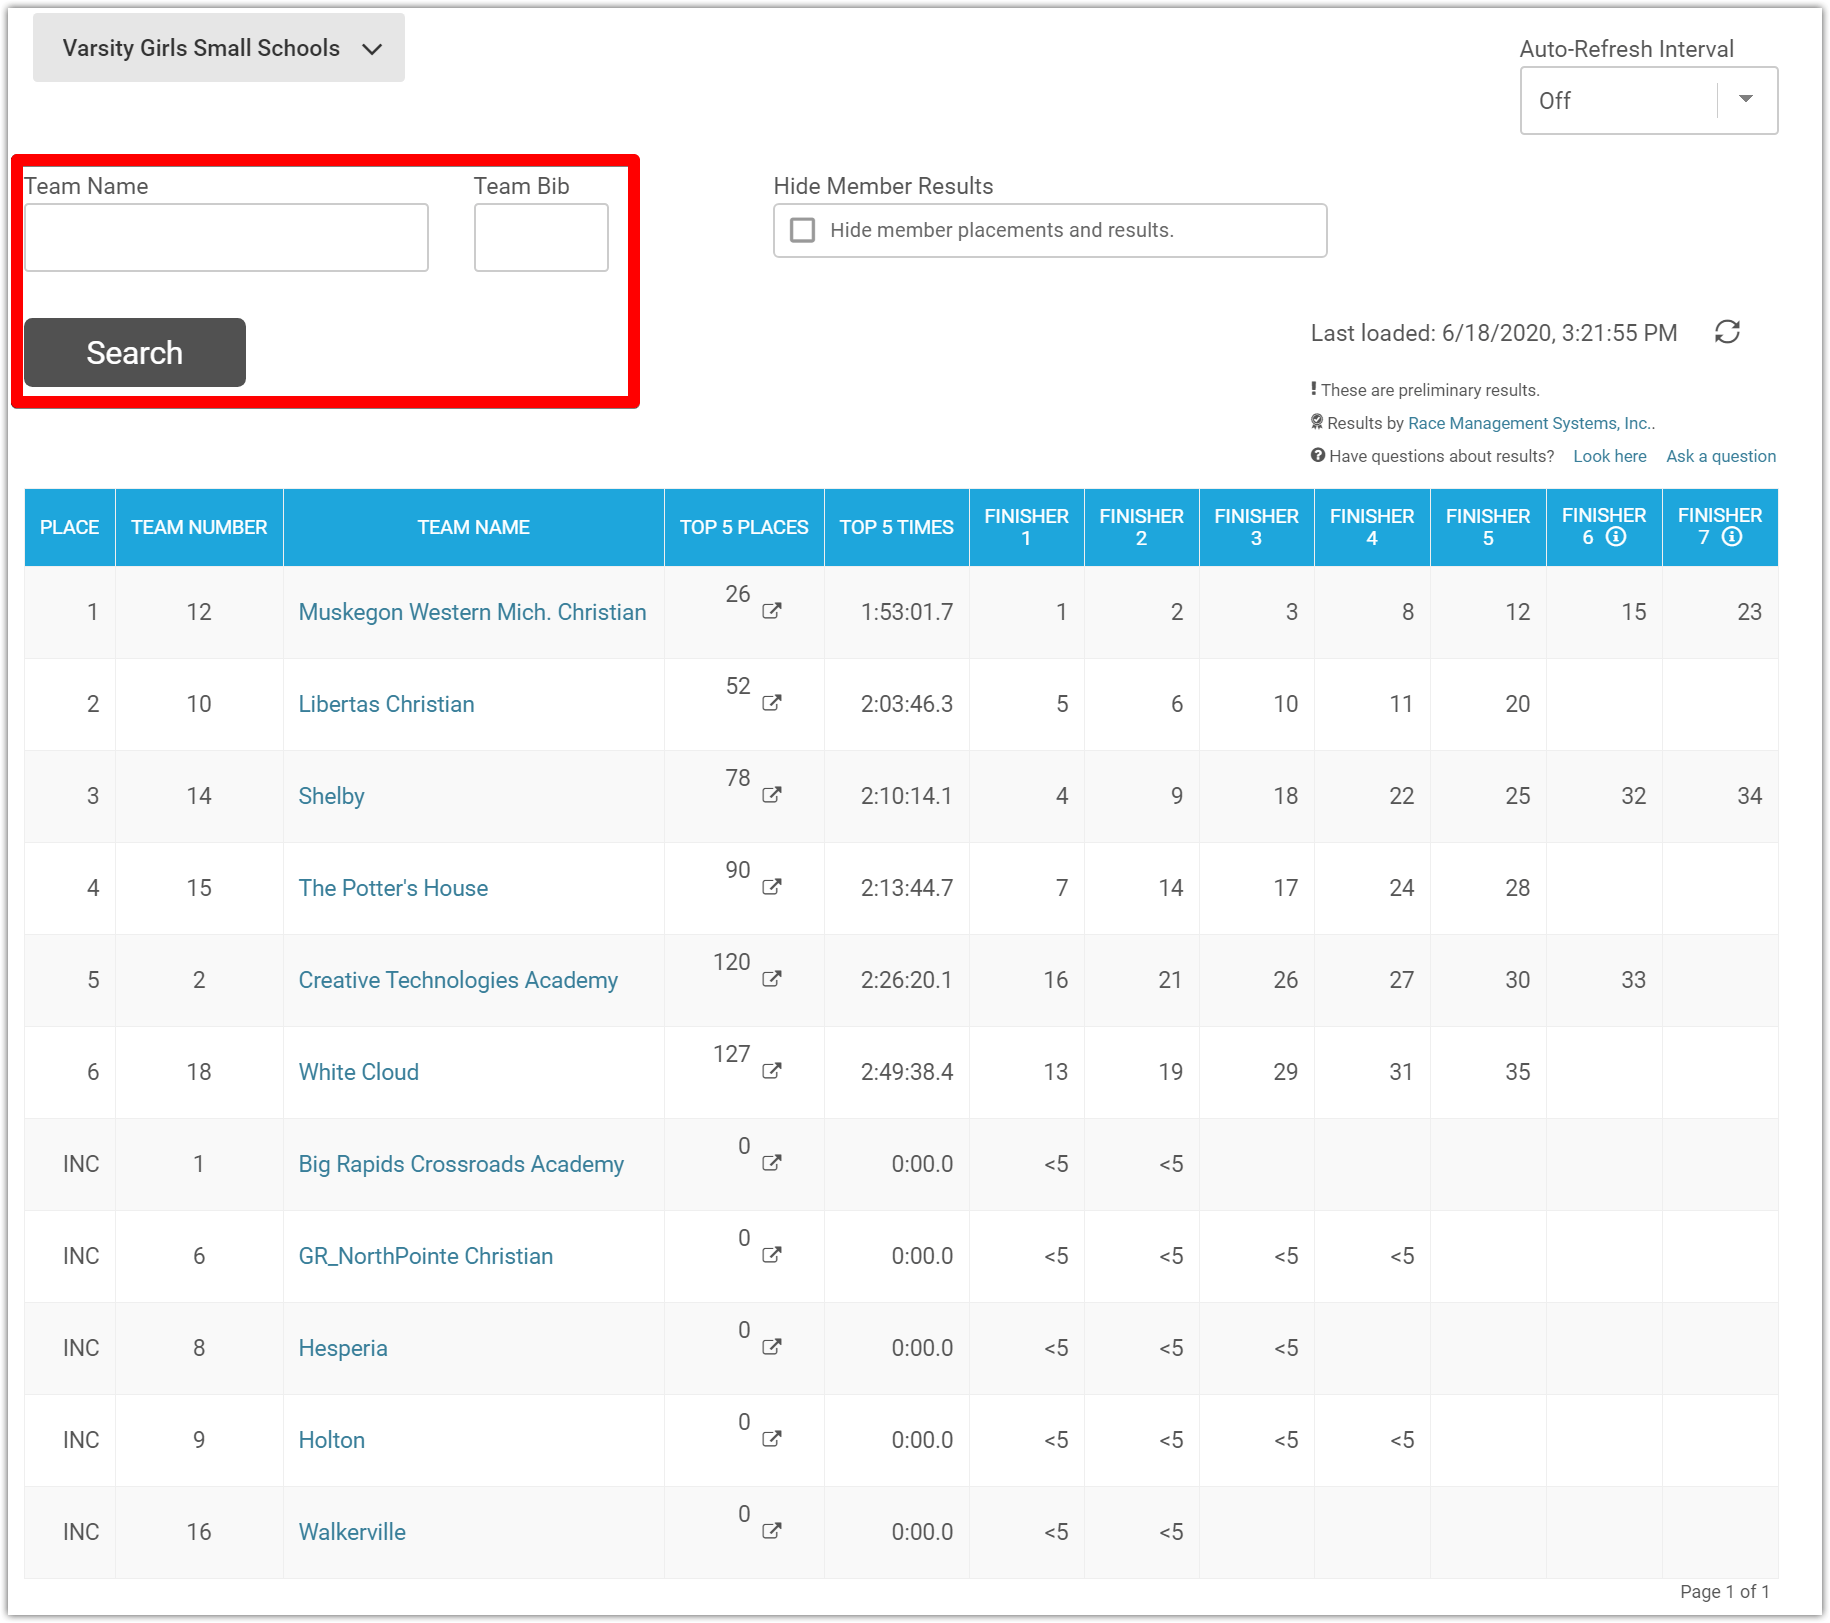Click the TEAM NAME column header

point(474,527)
